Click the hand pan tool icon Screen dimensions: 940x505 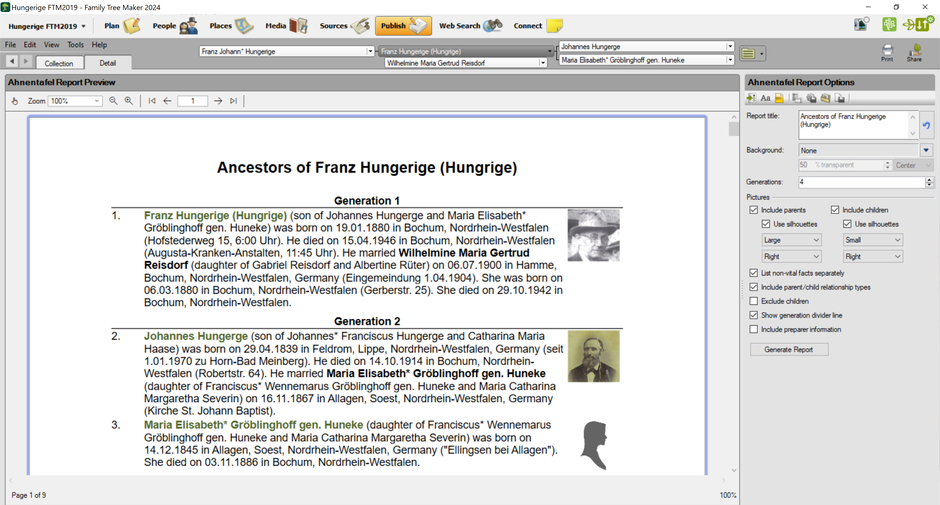(x=15, y=101)
